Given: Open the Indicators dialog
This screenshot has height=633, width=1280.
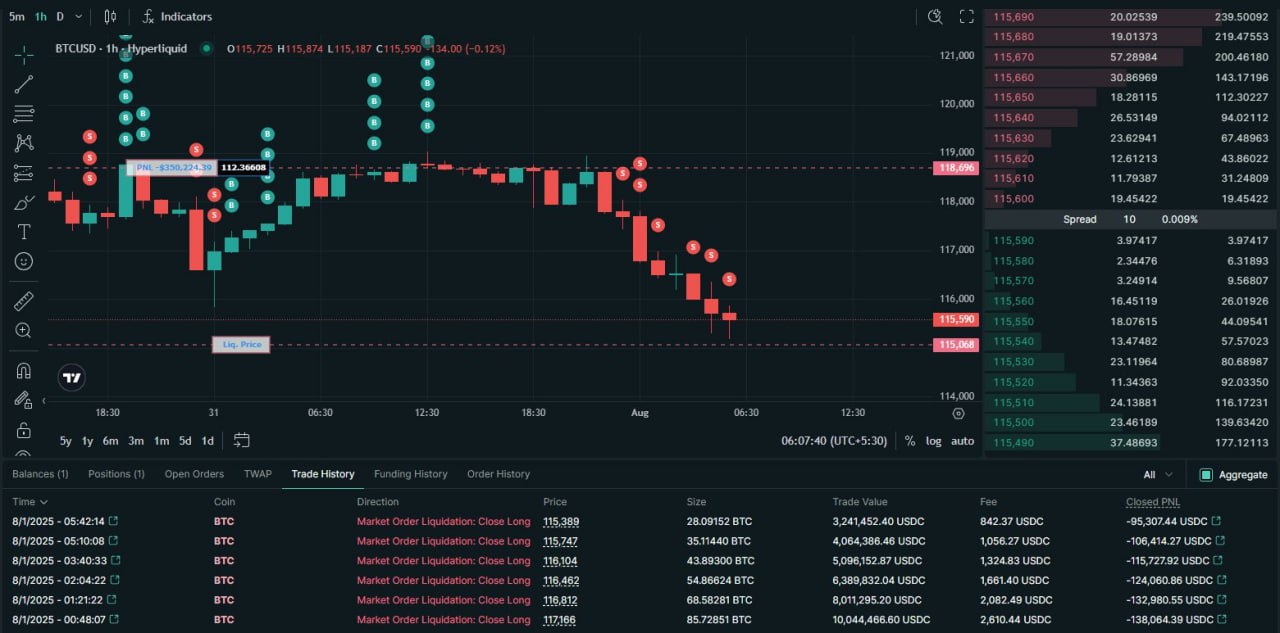Looking at the screenshot, I should tap(177, 17).
